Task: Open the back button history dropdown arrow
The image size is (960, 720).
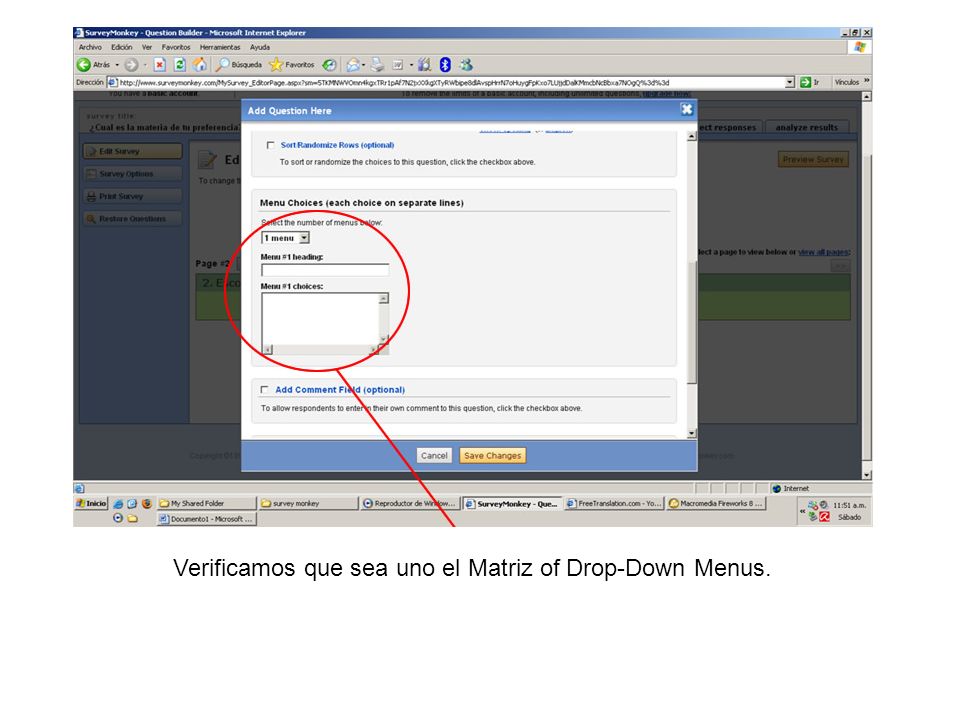Action: tap(117, 65)
